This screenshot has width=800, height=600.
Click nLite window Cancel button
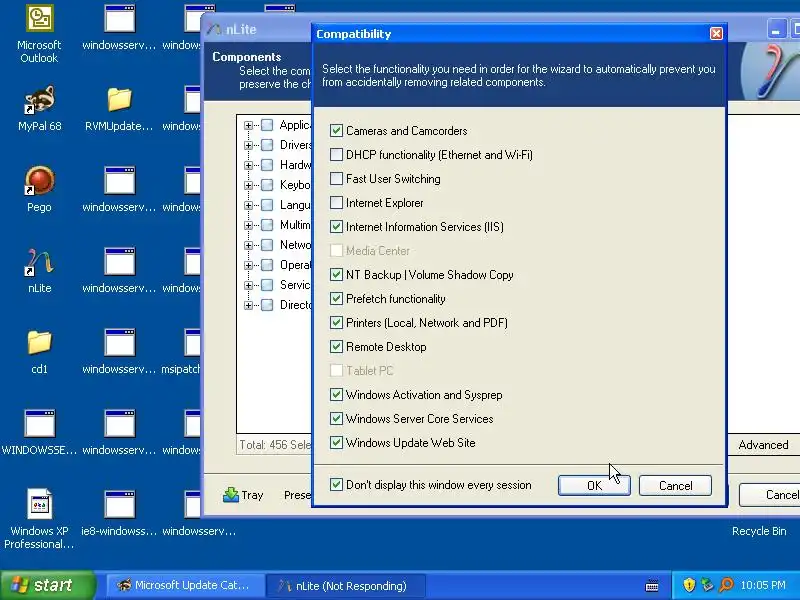click(769, 494)
